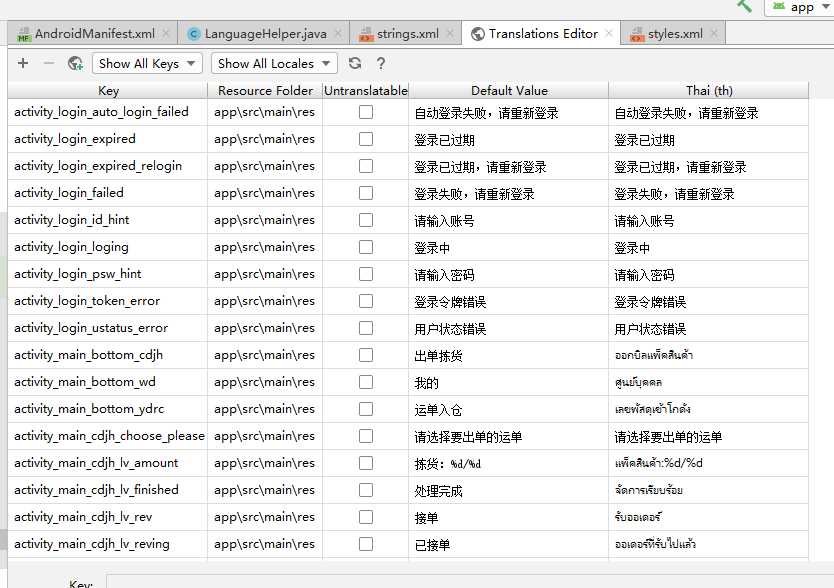834x588 pixels.
Task: Select the activity_login_failed key cell
Action: [108, 193]
